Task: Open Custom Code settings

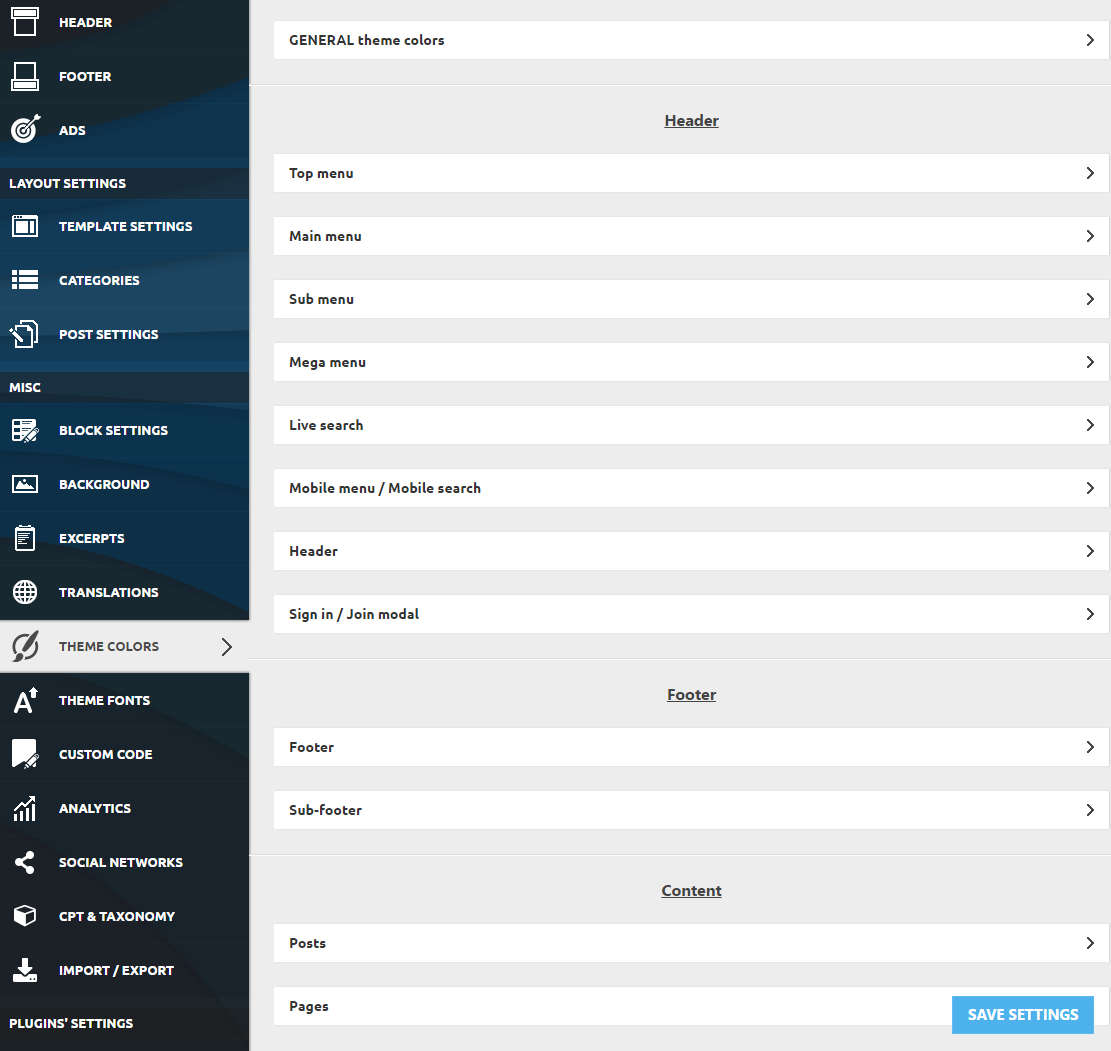Action: pos(125,754)
